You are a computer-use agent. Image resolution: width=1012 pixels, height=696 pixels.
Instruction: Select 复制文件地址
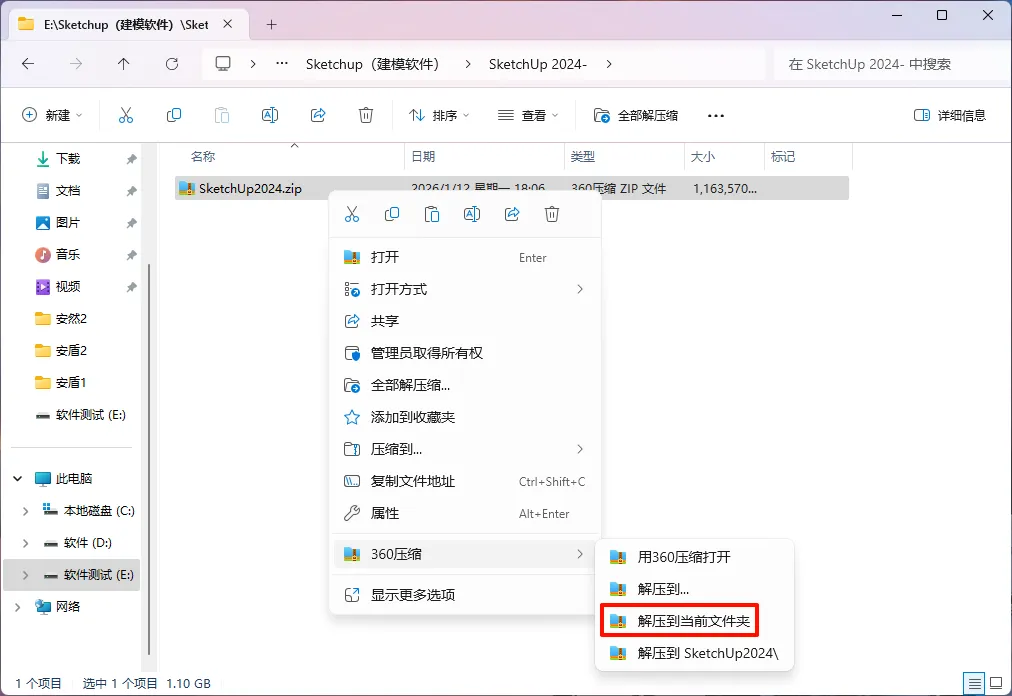tap(465, 481)
